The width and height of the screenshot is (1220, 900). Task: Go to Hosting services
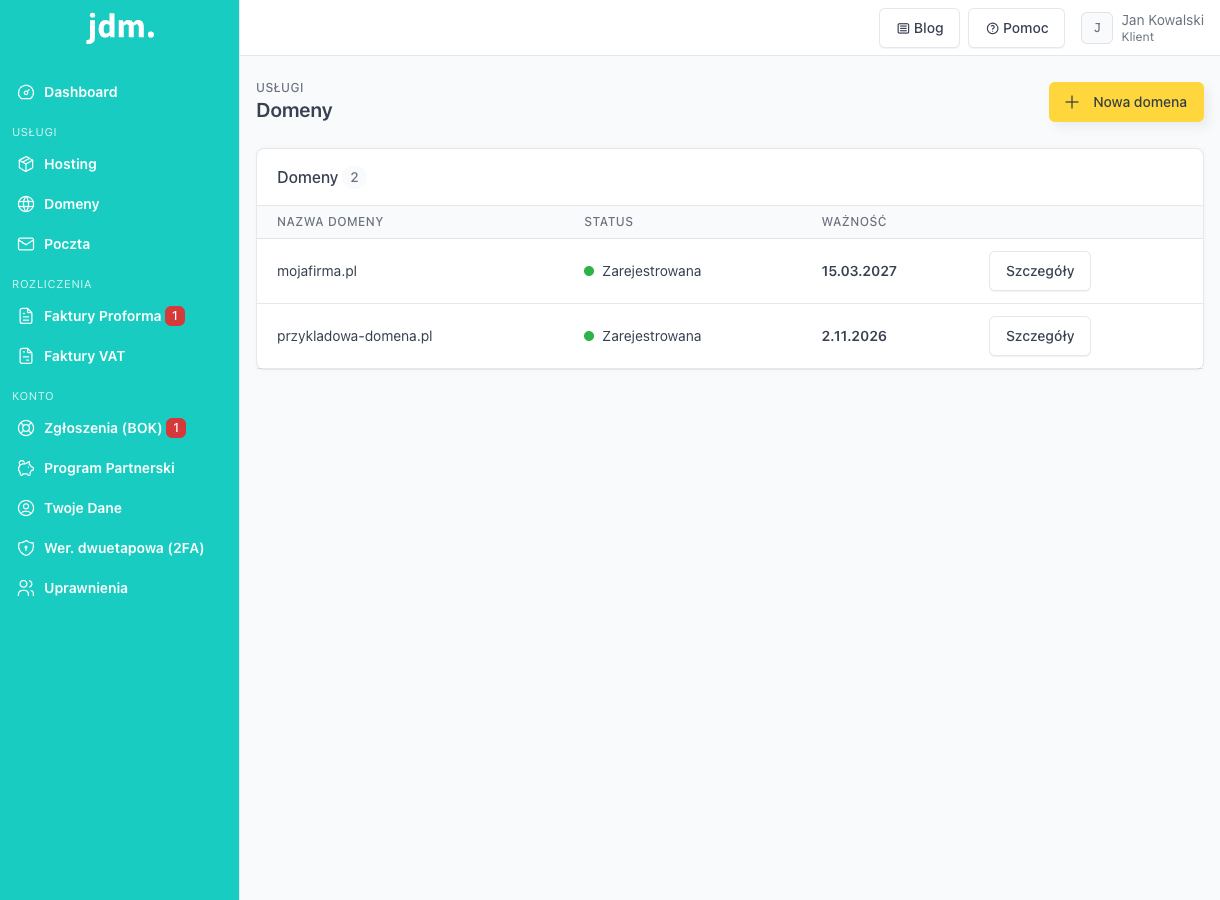(120, 164)
